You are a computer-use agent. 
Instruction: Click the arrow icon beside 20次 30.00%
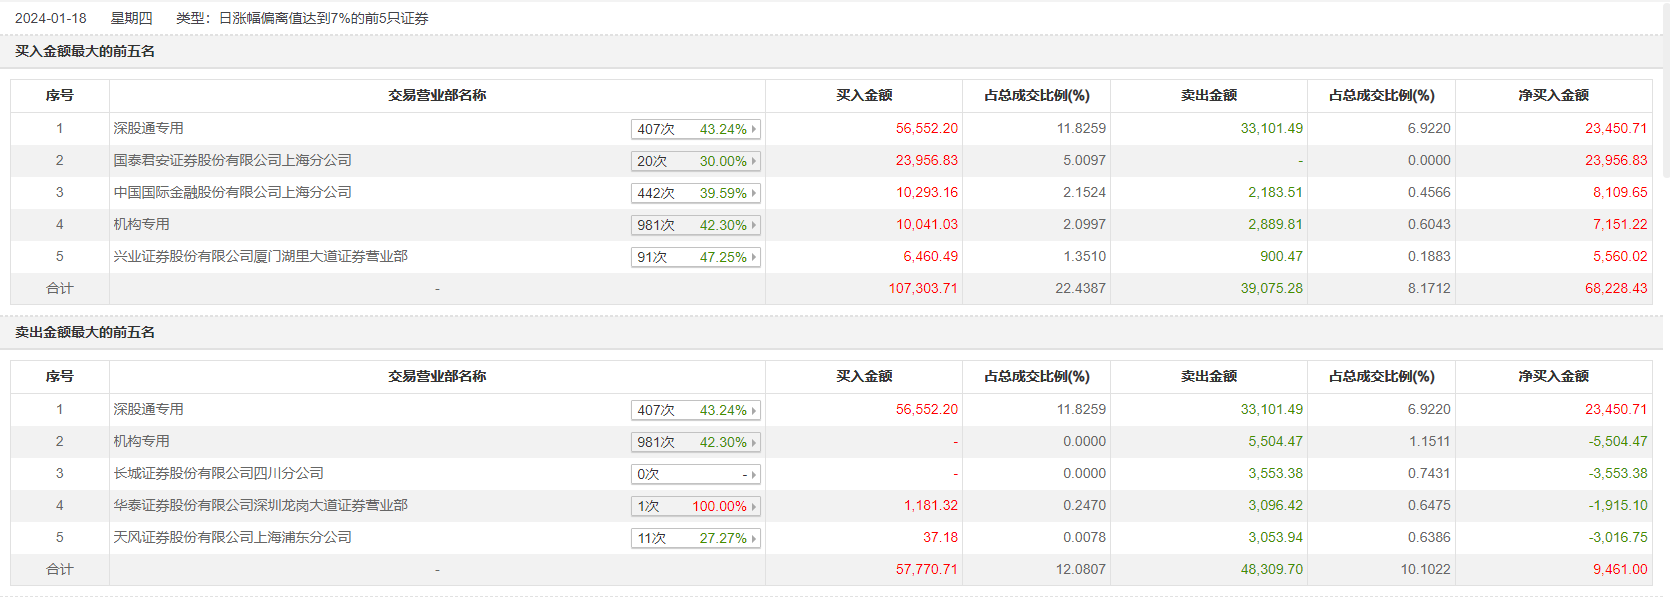pos(754,161)
